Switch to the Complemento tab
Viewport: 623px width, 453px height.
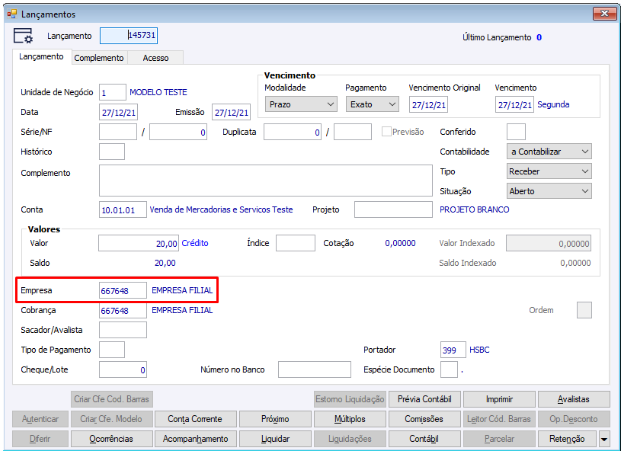99,58
